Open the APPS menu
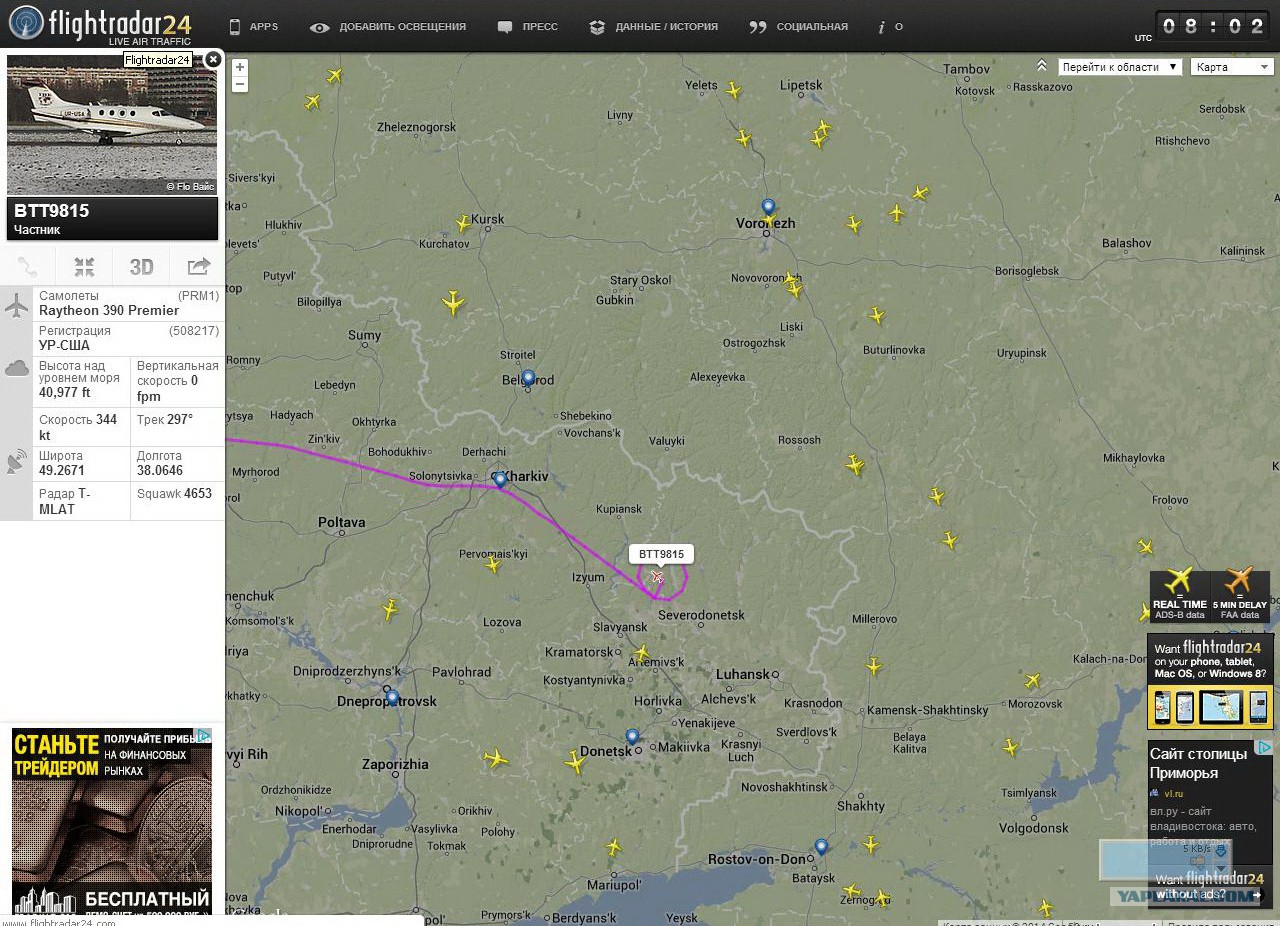 pos(253,27)
